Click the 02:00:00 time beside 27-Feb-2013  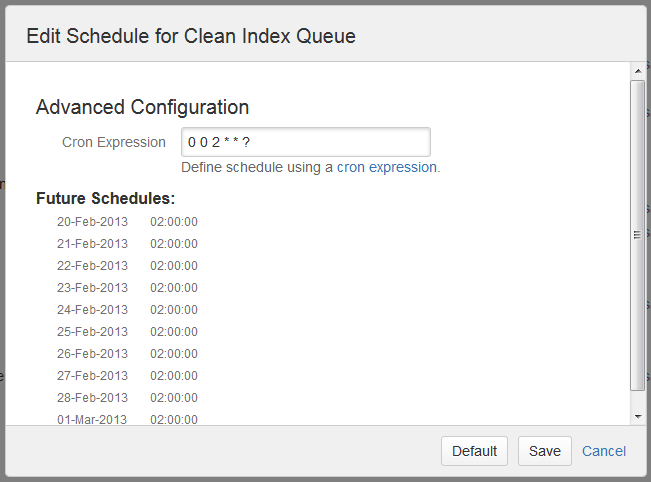coord(174,376)
